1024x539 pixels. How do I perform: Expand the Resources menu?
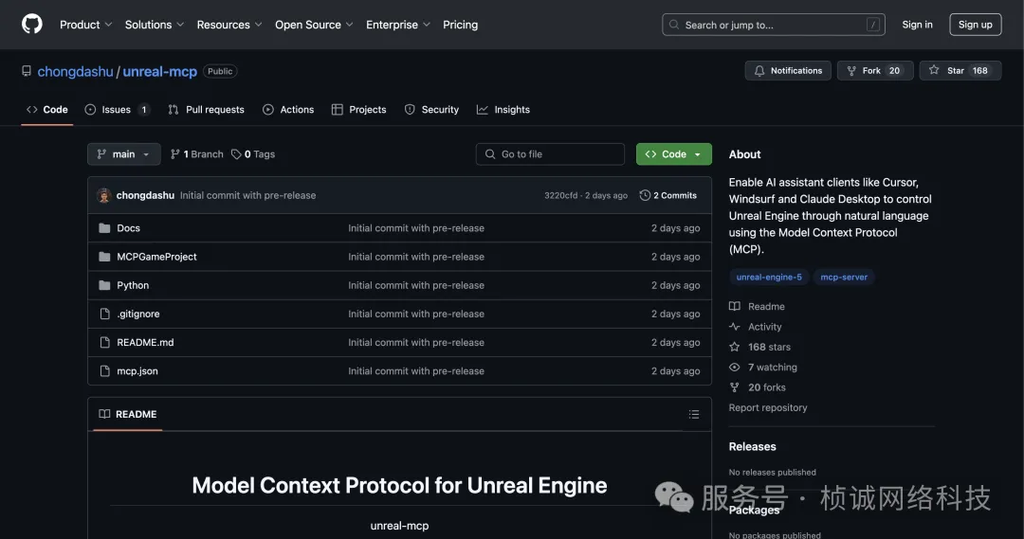[229, 25]
